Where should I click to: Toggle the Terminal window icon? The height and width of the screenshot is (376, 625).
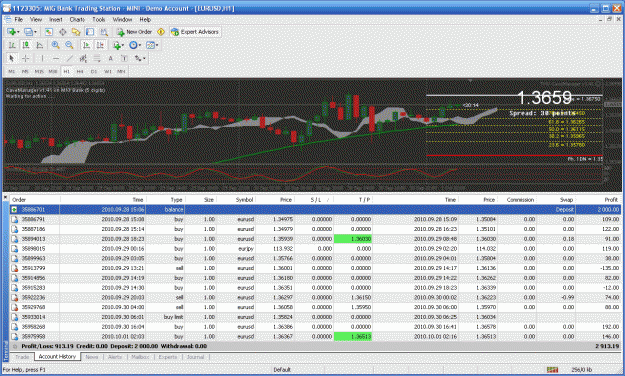pos(90,32)
